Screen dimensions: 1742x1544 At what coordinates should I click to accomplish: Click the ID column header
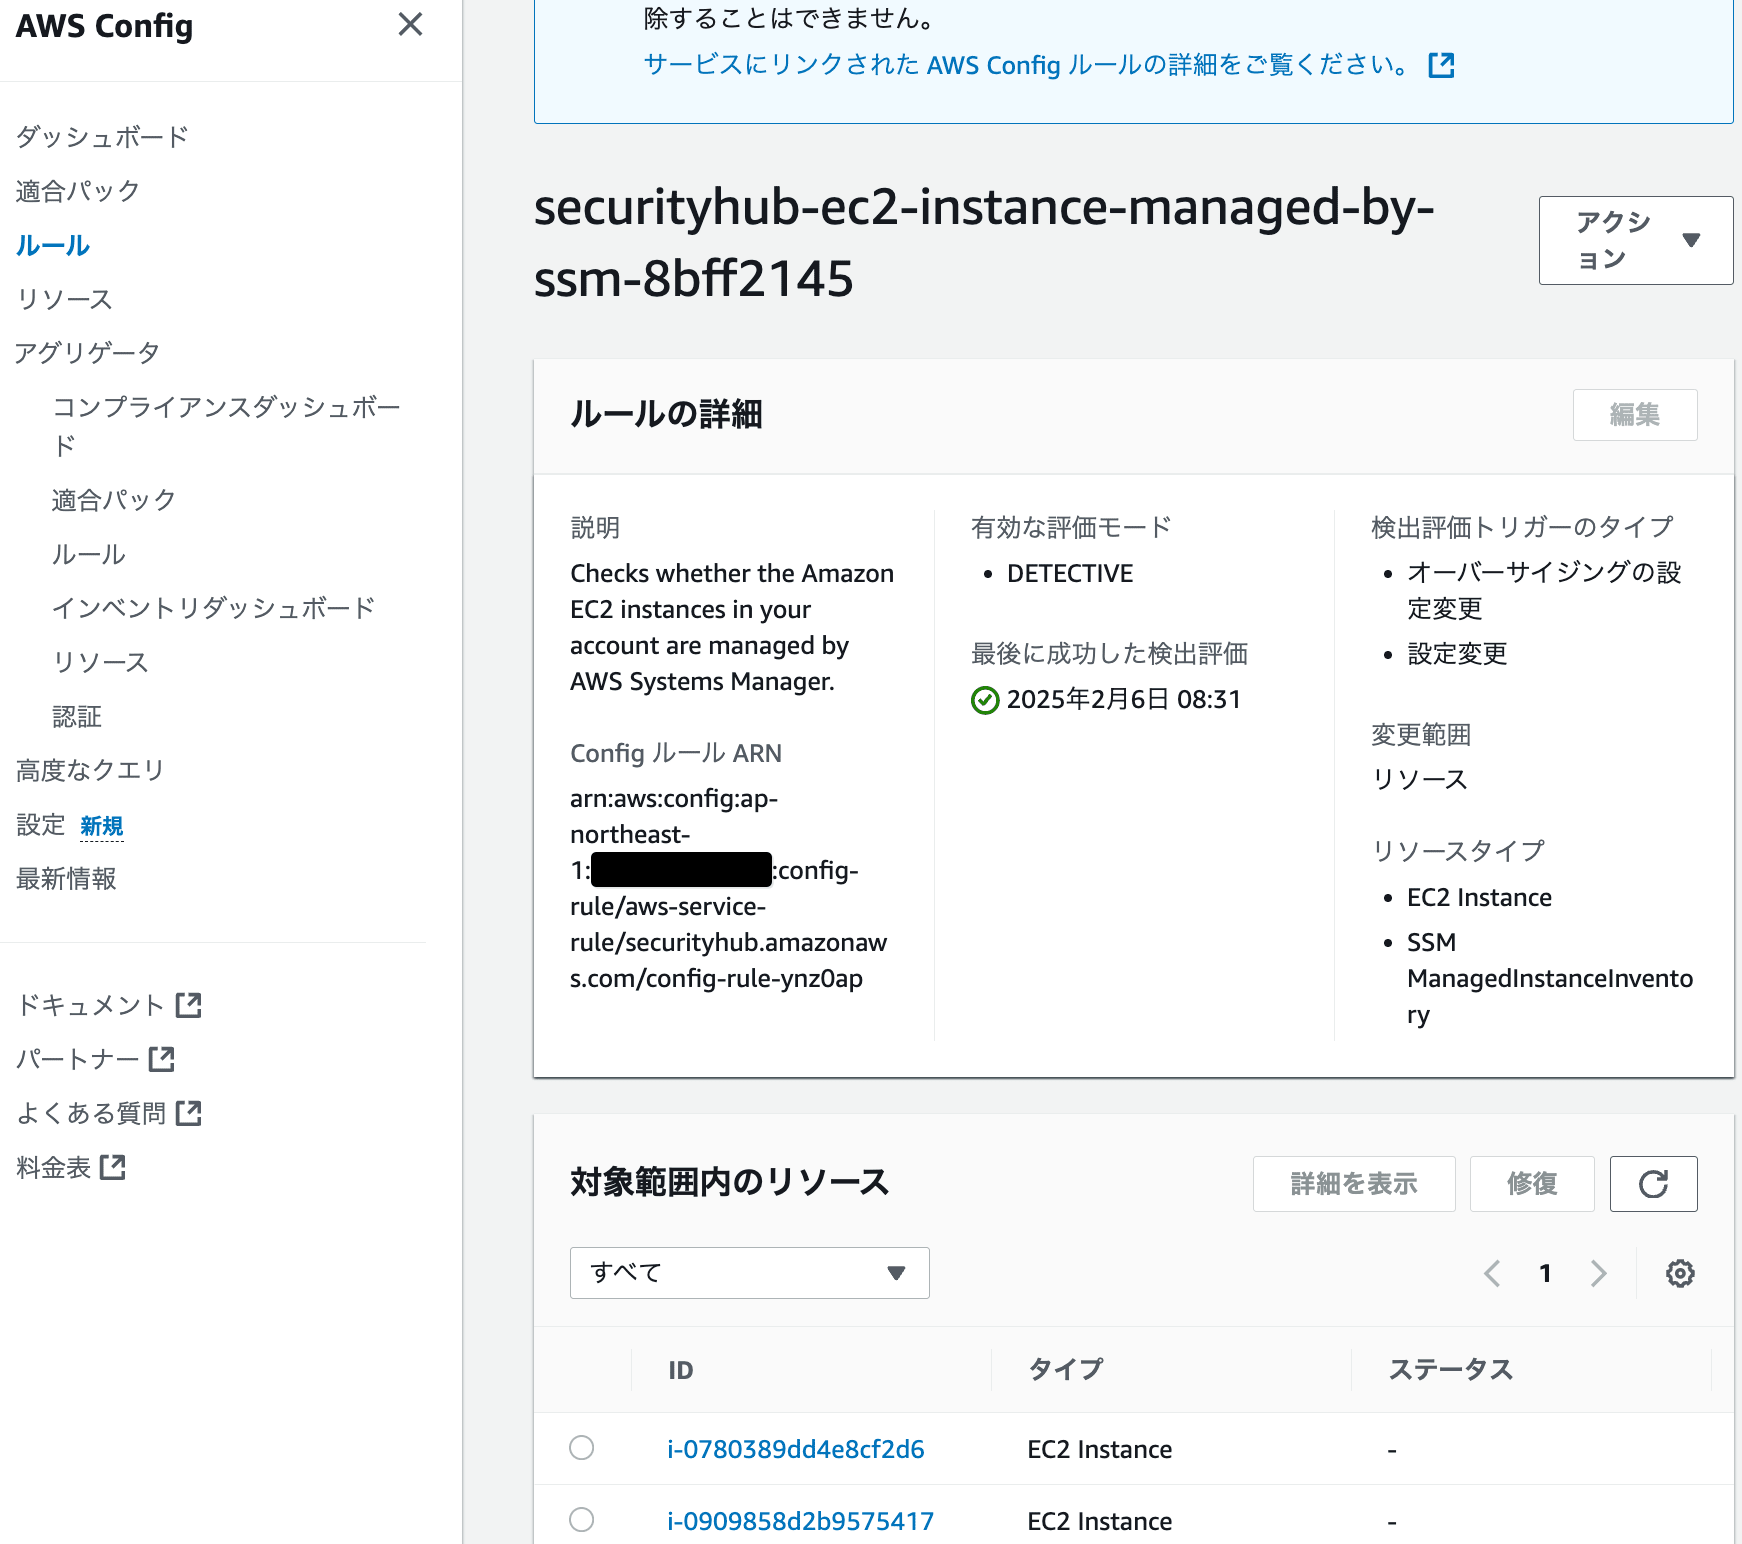coord(681,1370)
